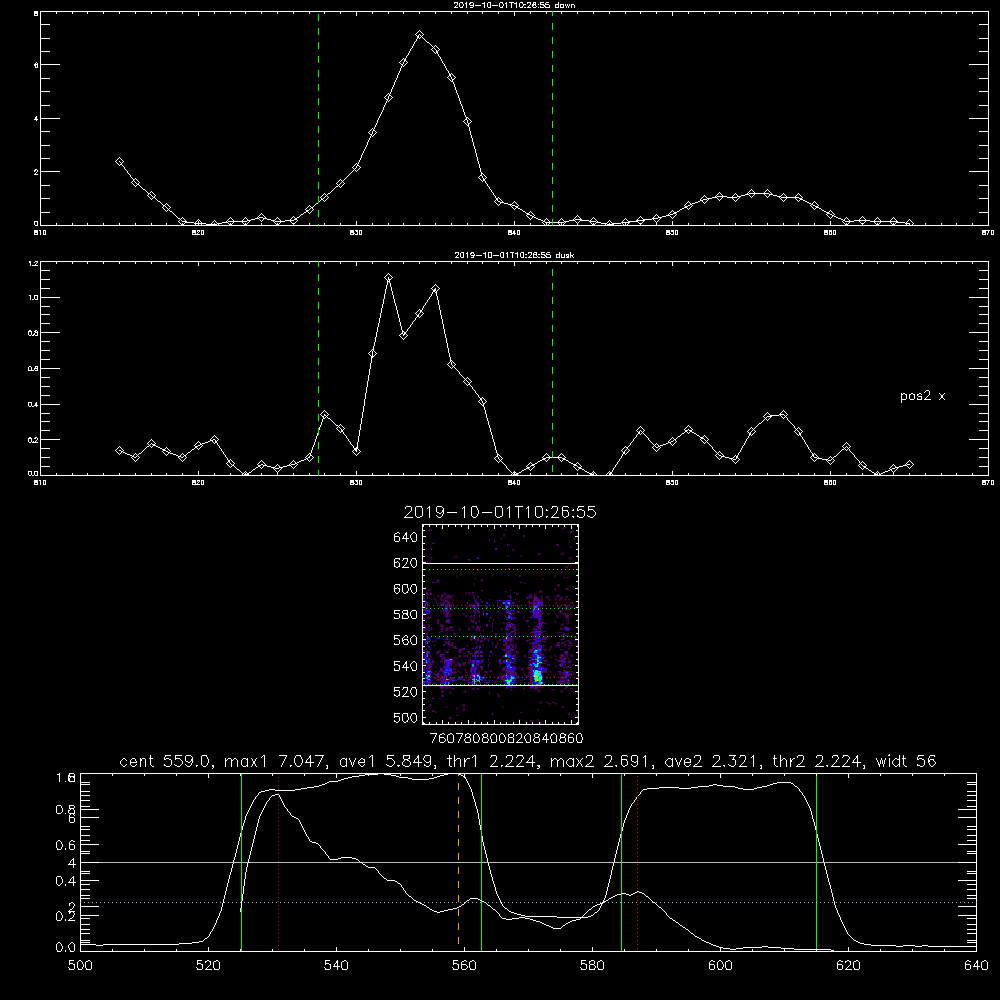Viewport: 1000px width, 1000px height.
Task: Click the spectrogram y-axis label '560'
Action: (x=406, y=640)
